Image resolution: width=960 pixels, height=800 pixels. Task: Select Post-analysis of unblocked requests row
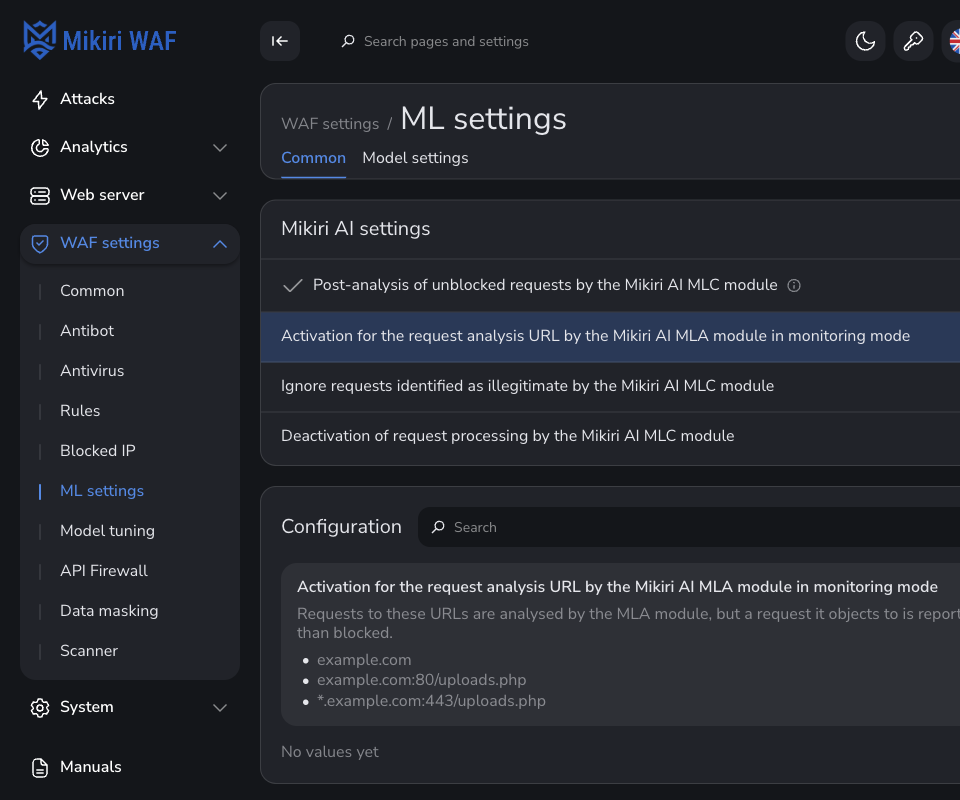[610, 285]
